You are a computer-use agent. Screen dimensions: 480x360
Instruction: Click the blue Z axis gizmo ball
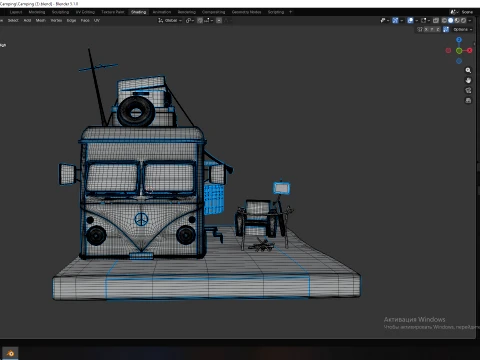(x=459, y=40)
